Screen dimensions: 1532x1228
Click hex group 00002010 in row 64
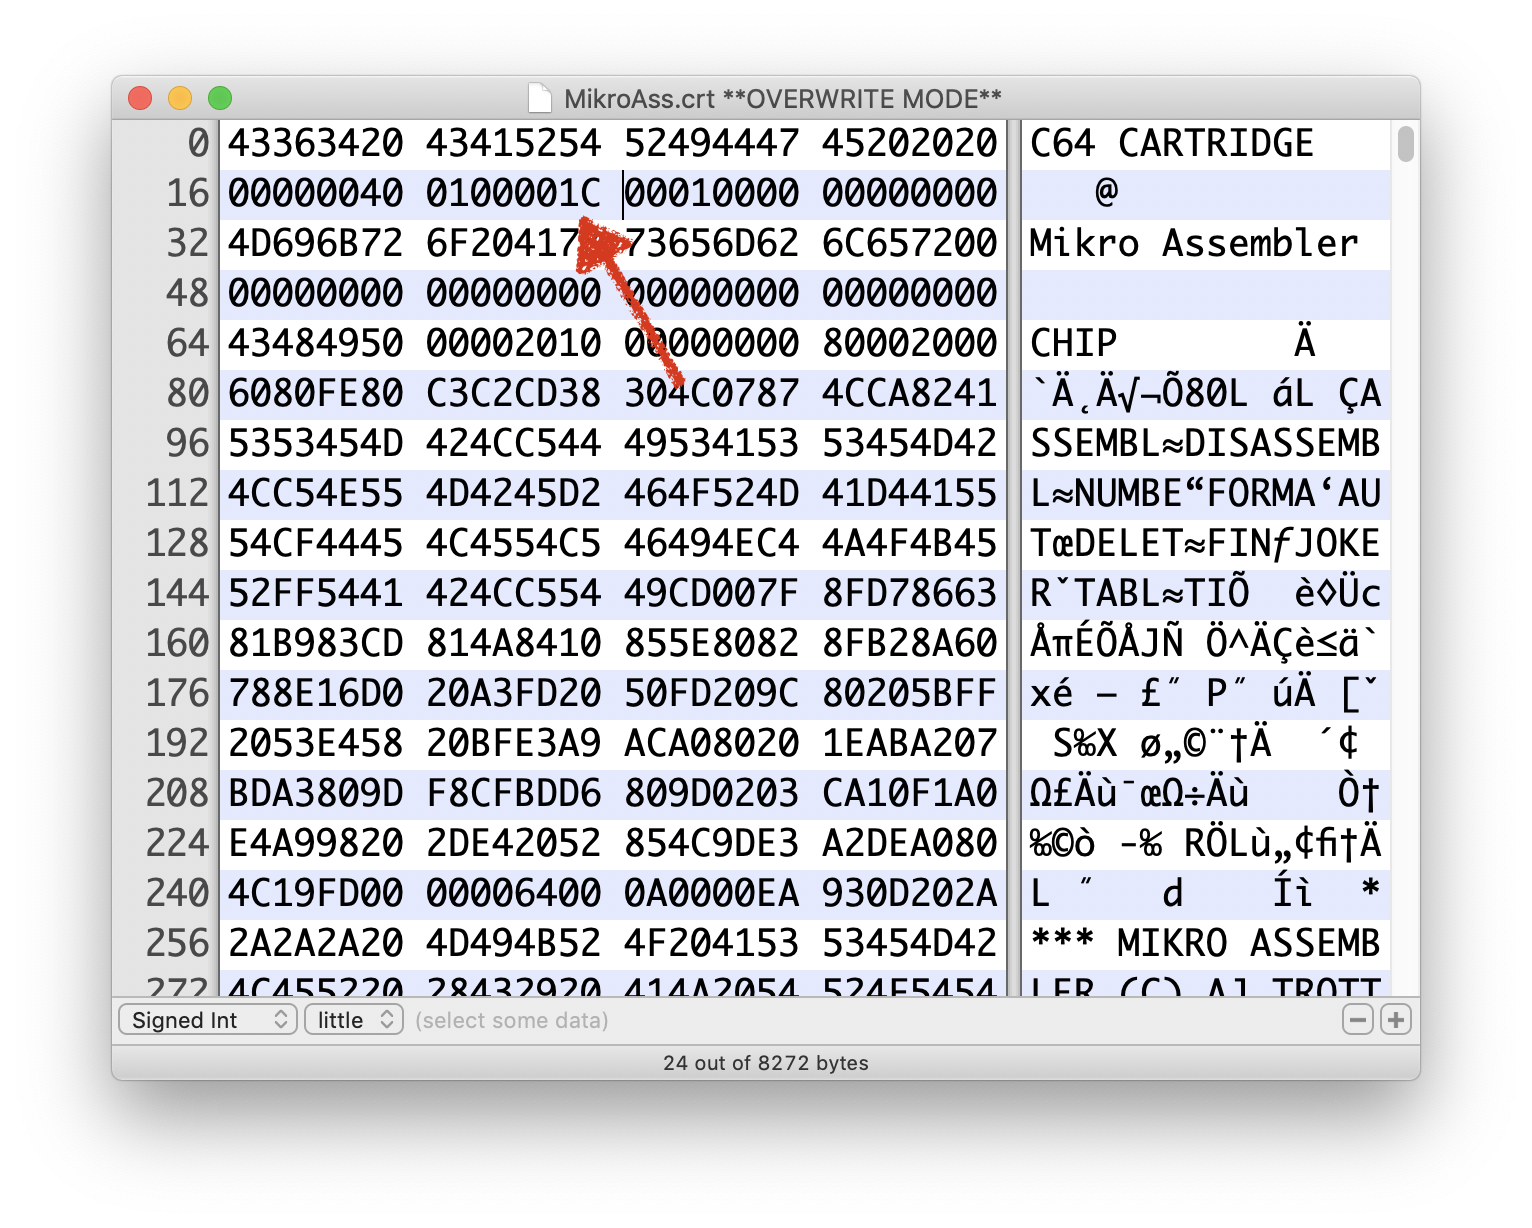[x=514, y=343]
